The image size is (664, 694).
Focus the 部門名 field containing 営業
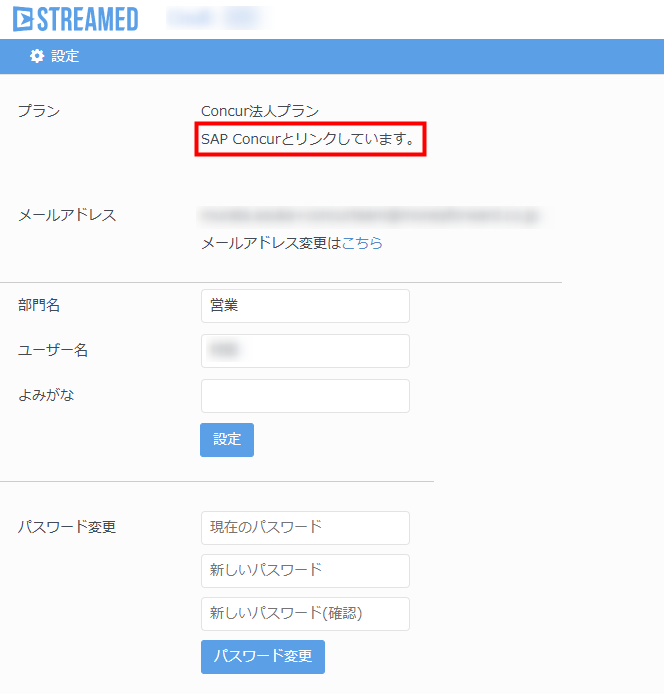305,306
